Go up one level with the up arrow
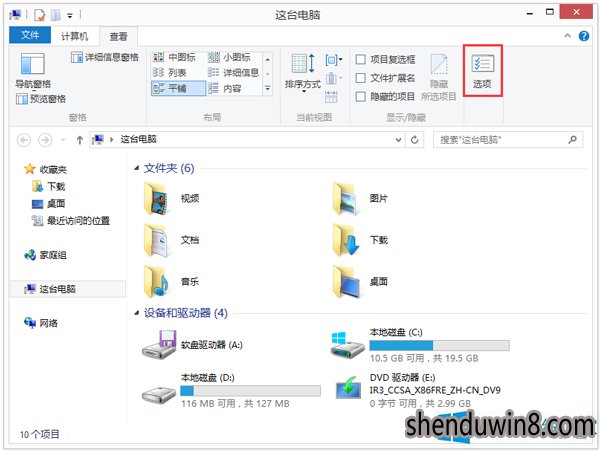The width and height of the screenshot is (600, 451). pos(80,140)
